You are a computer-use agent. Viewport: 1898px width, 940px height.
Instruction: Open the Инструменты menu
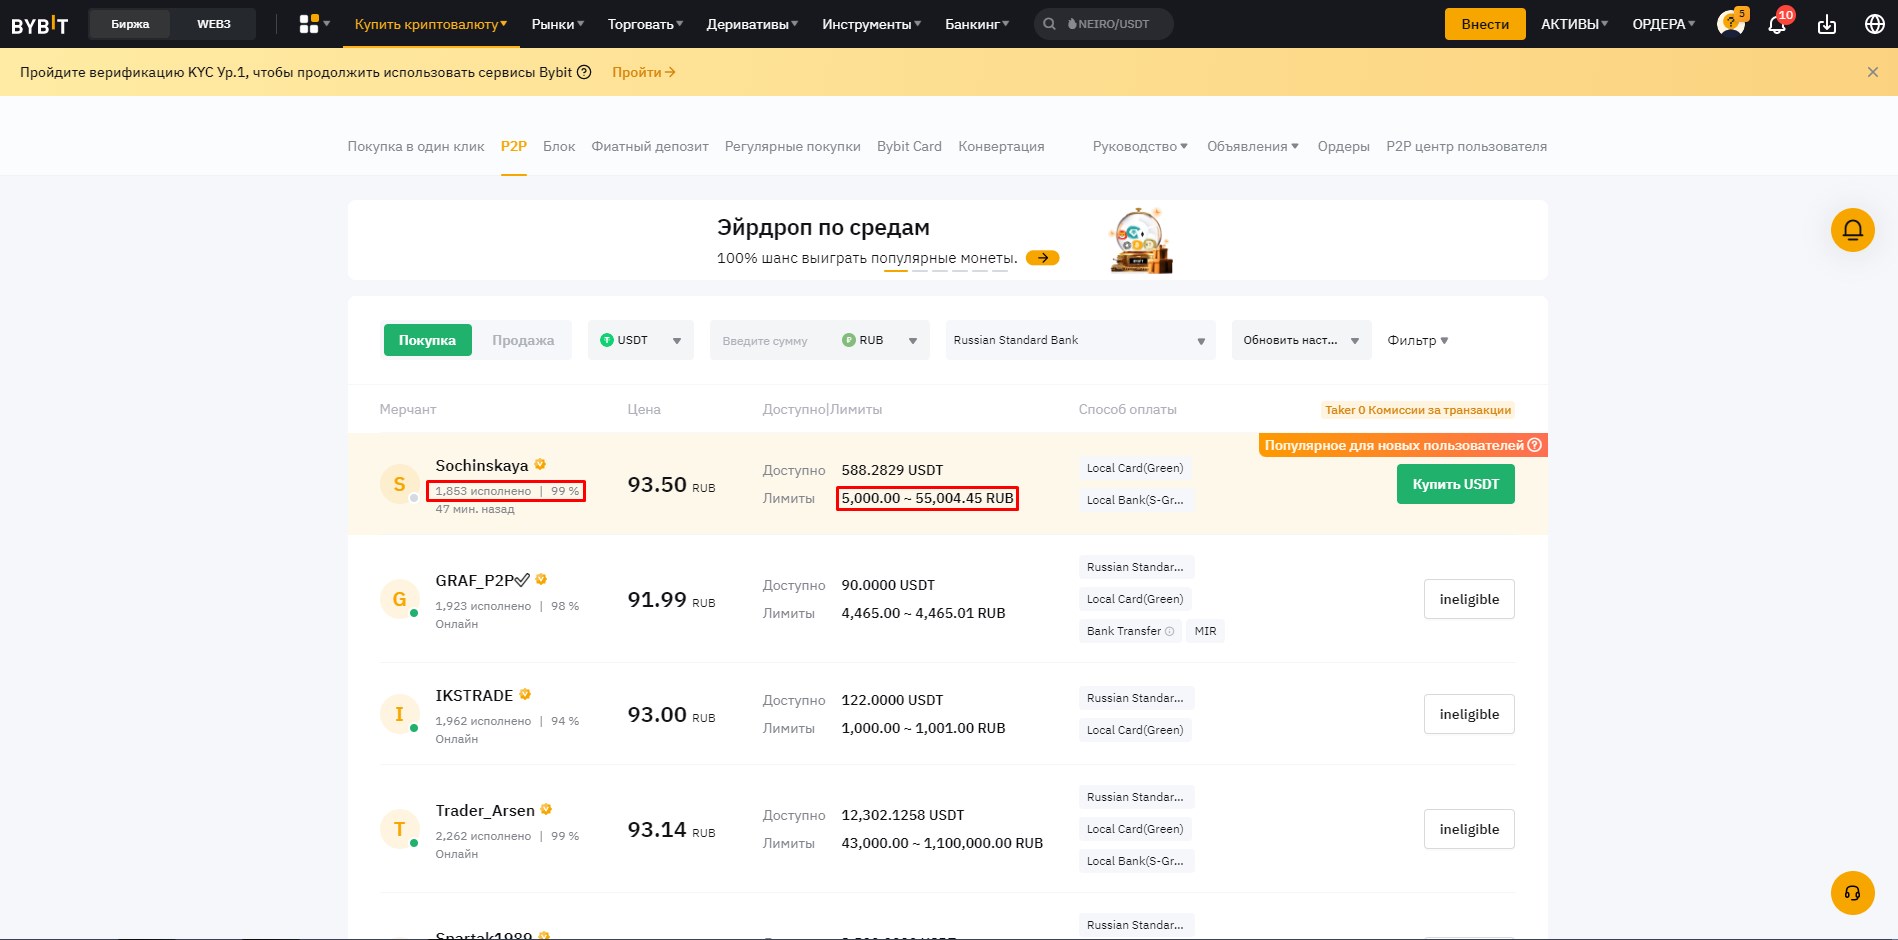click(x=872, y=24)
